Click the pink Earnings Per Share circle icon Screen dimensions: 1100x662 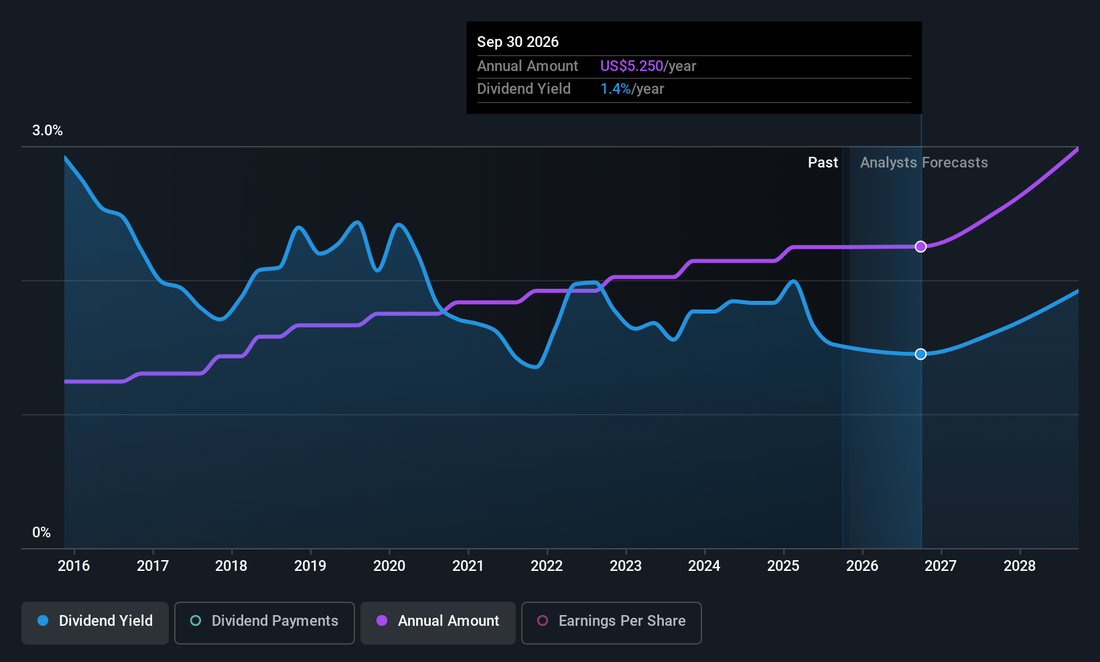coord(543,621)
